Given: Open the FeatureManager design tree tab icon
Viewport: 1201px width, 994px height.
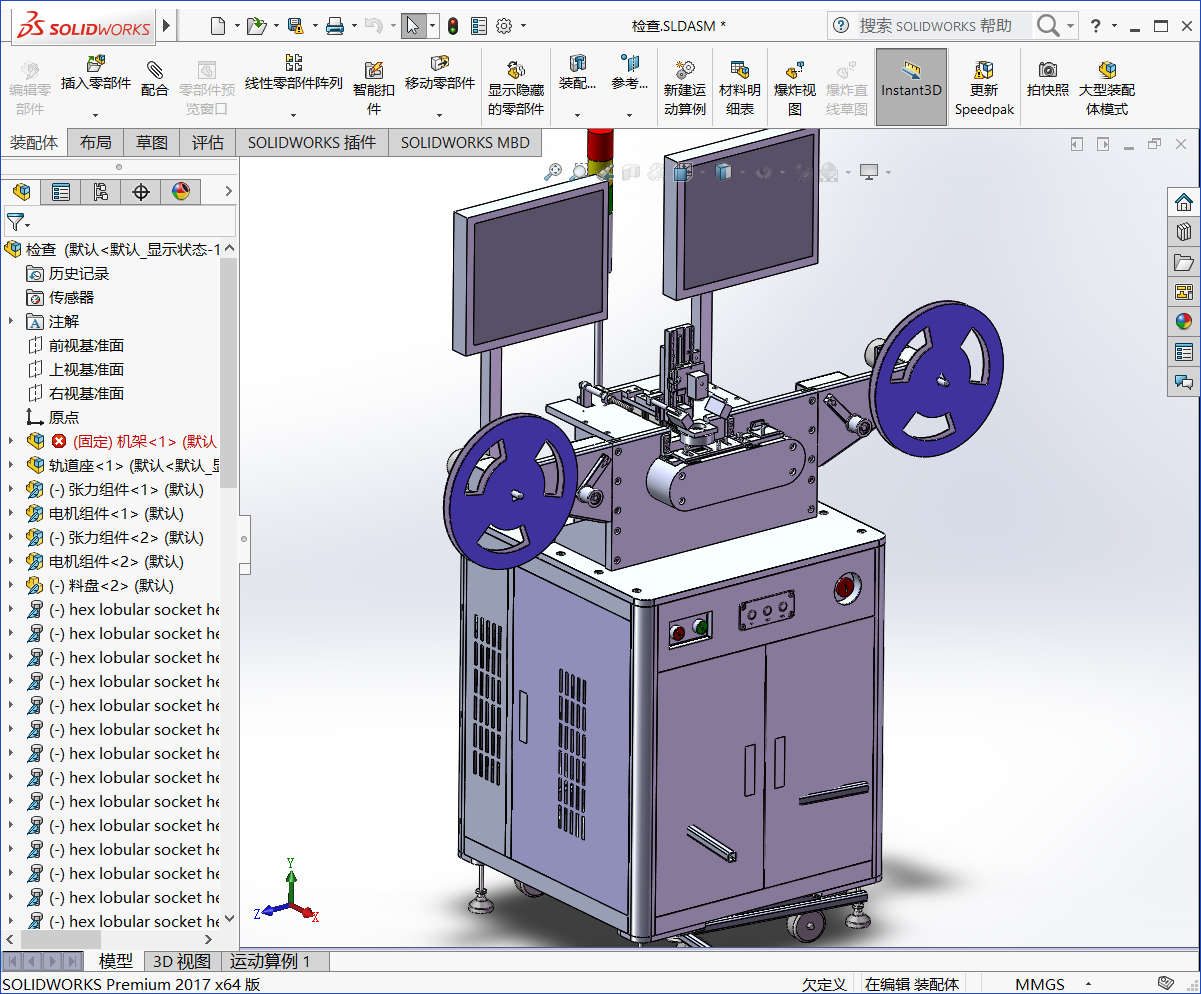Looking at the screenshot, I should (x=21, y=192).
